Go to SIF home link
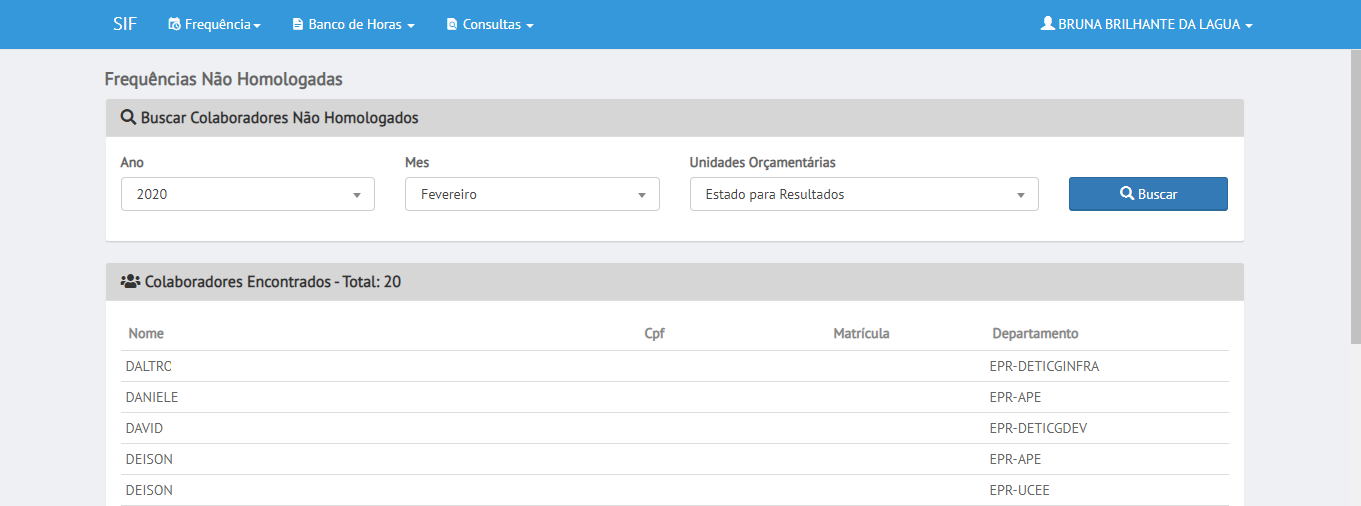This screenshot has width=1361, height=506. [x=125, y=24]
